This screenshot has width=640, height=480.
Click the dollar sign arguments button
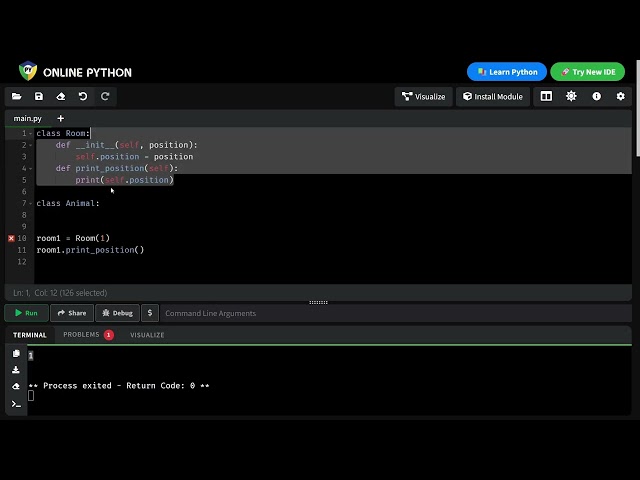click(x=150, y=313)
